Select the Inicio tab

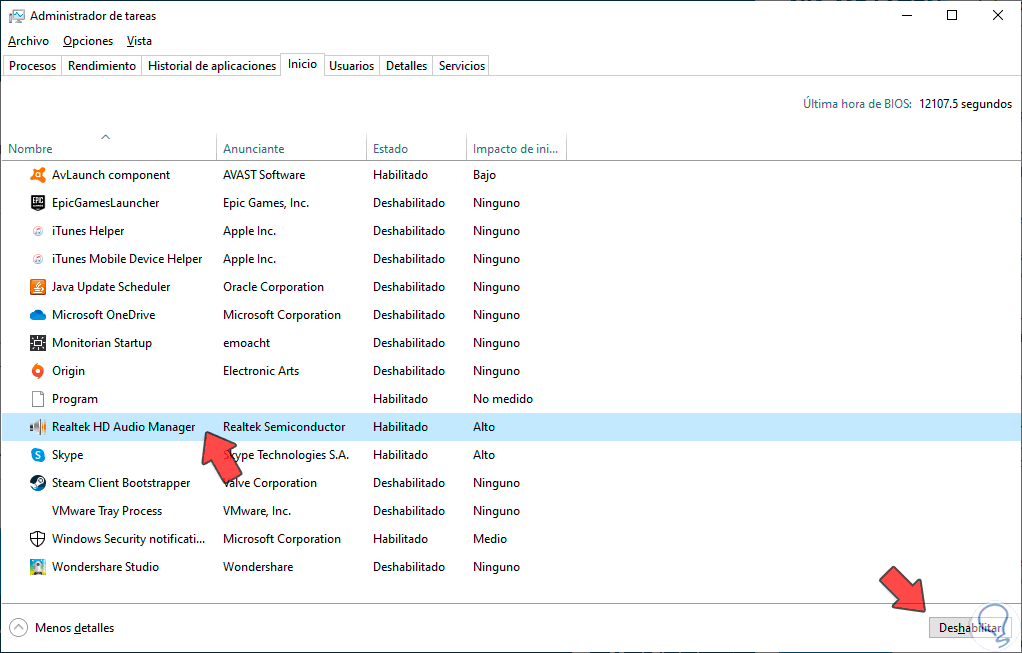[x=302, y=65]
